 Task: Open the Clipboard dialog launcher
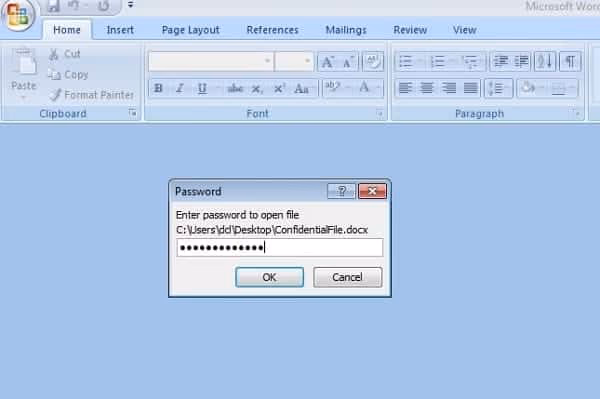click(132, 113)
